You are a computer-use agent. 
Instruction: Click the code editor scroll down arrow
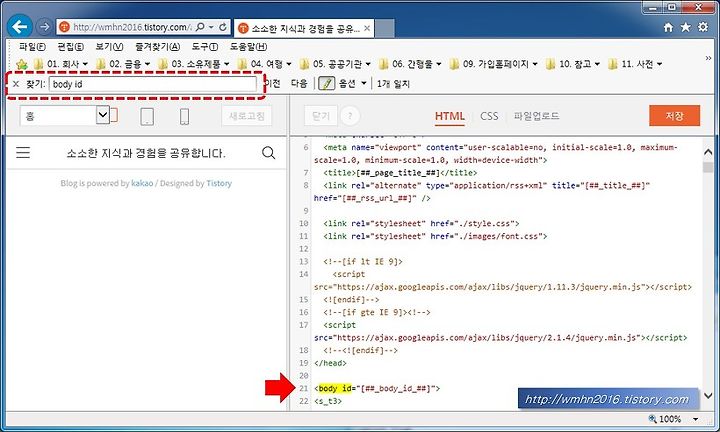coord(708,396)
